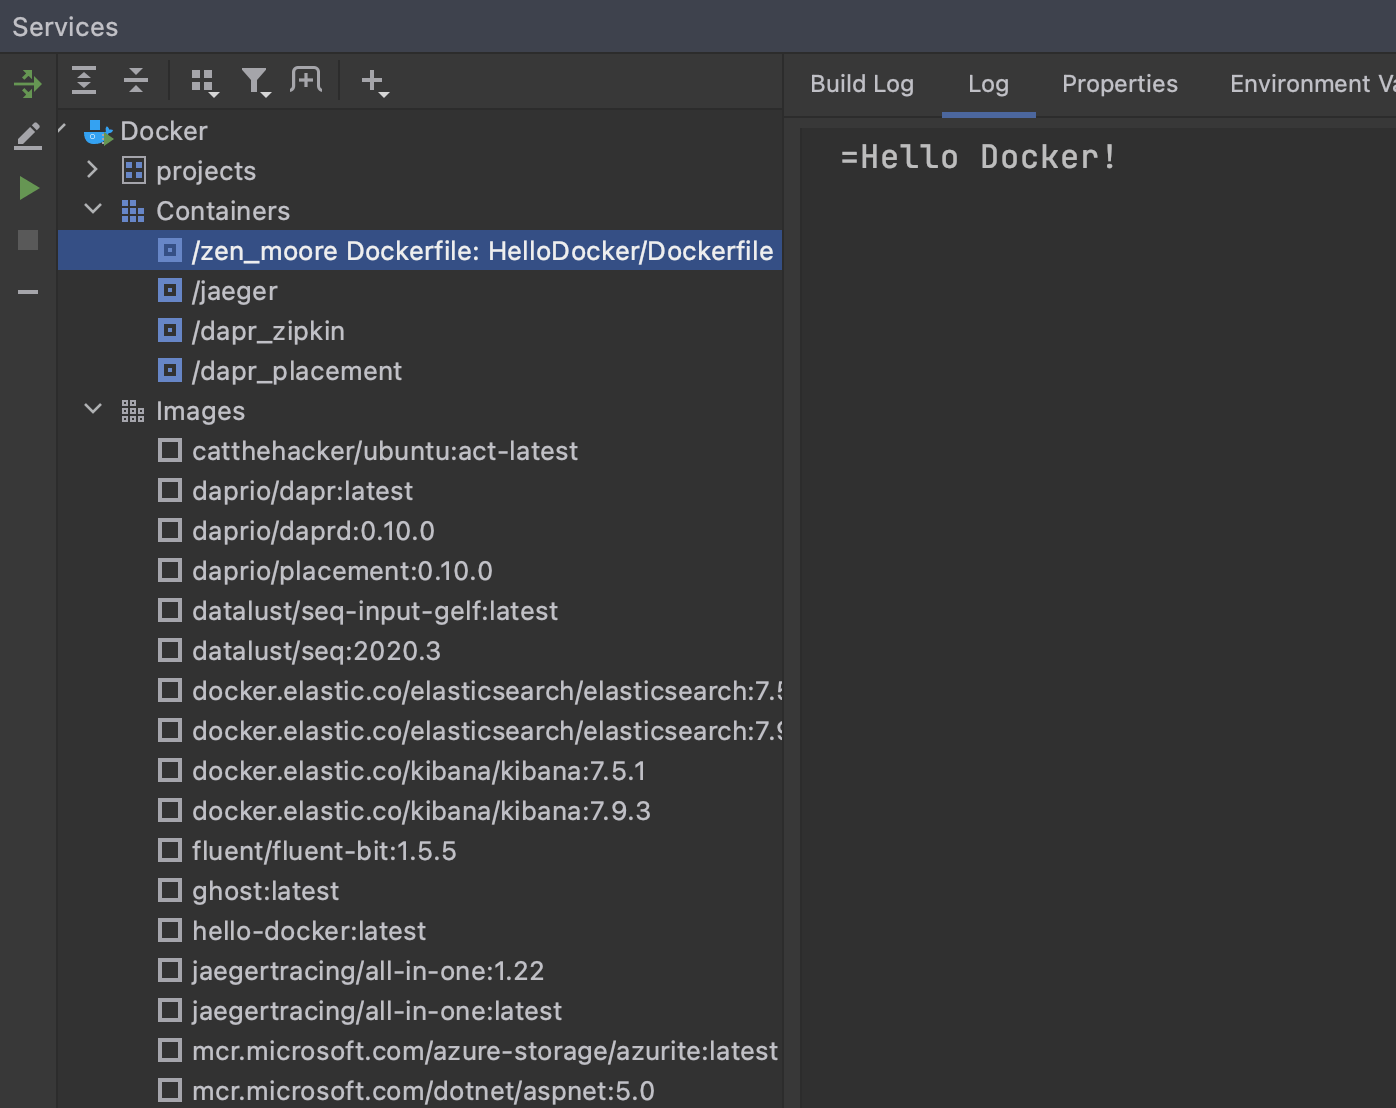Expand the projects tree node
This screenshot has height=1108, width=1396.
[91, 170]
